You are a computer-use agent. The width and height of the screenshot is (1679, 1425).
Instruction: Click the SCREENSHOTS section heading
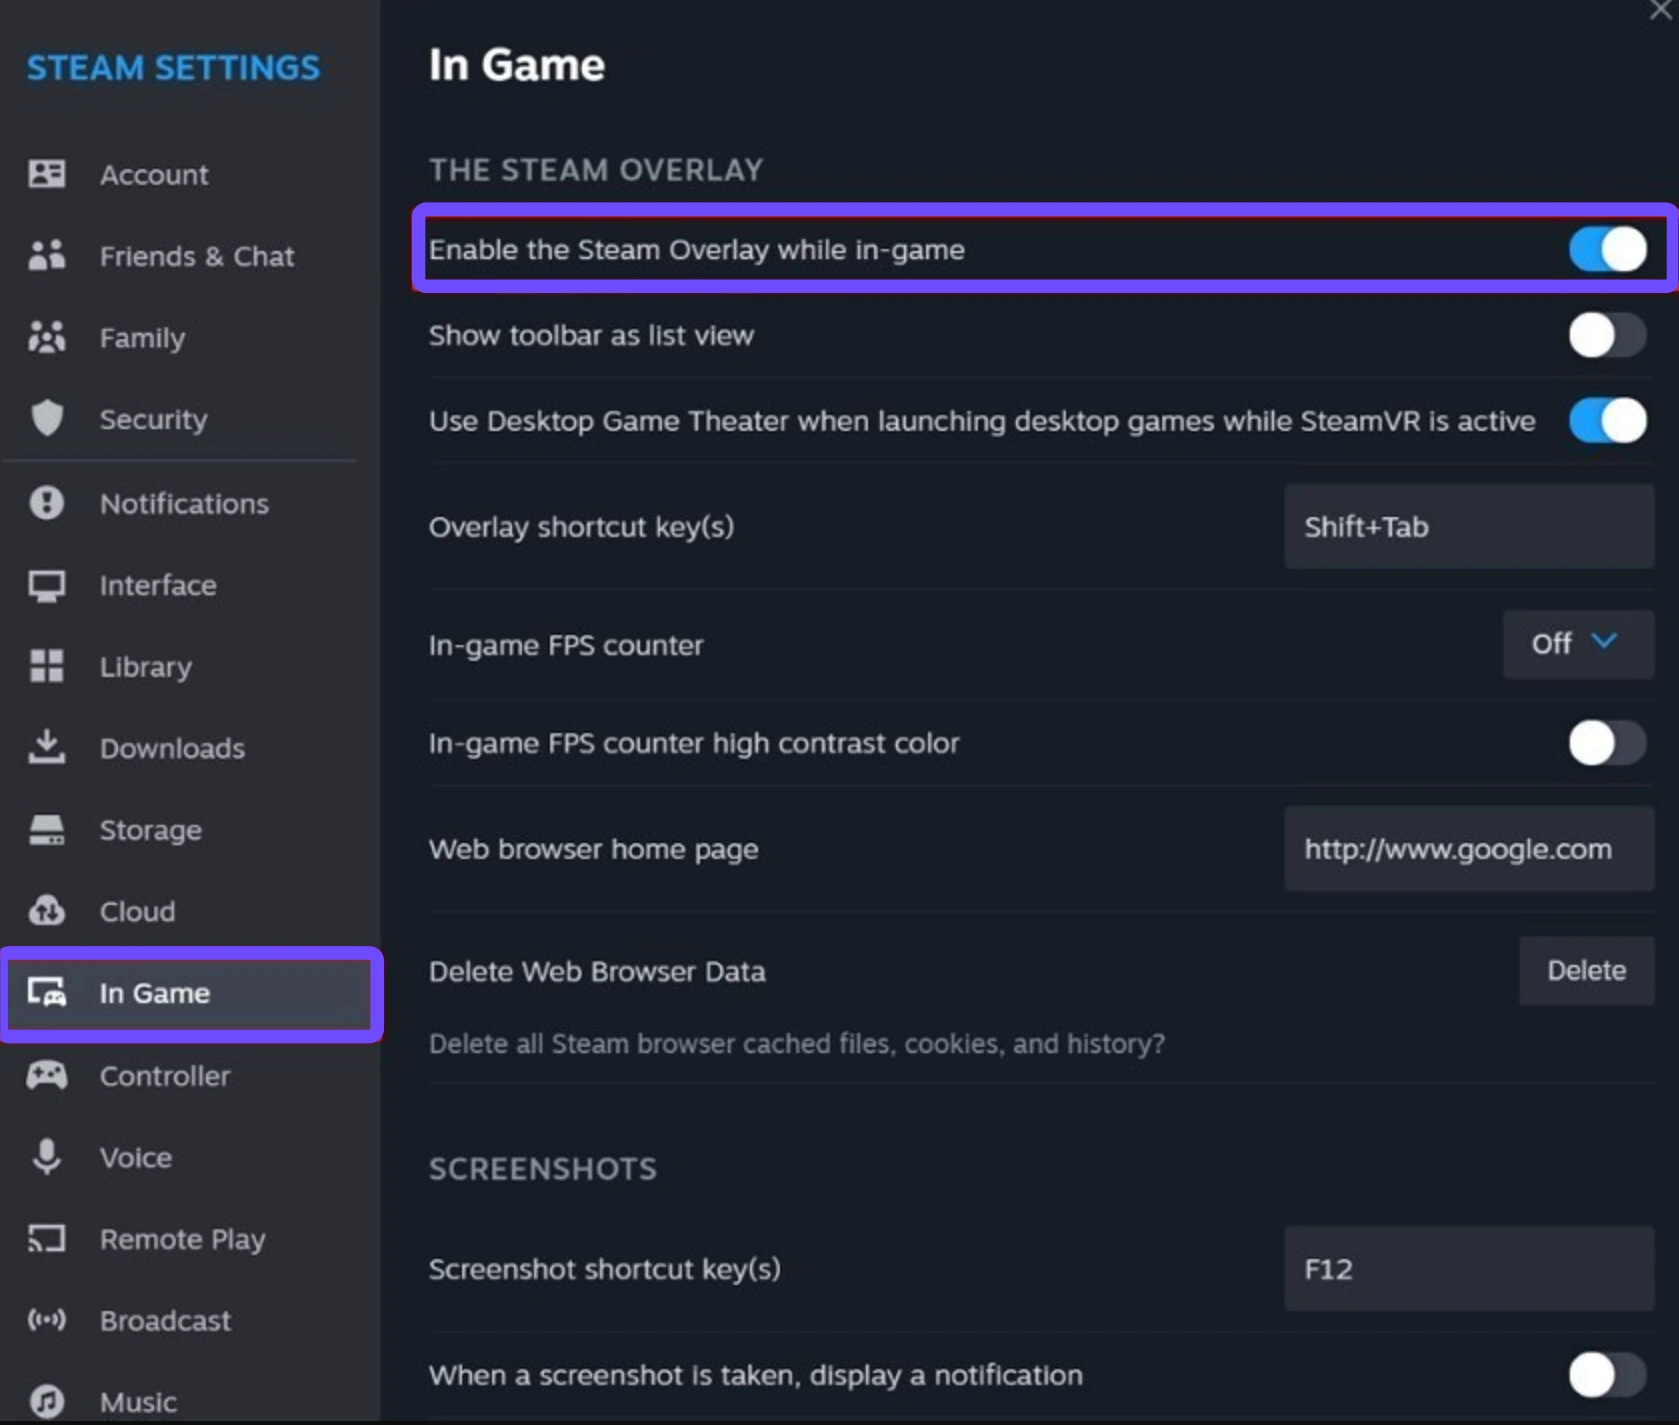coord(543,1169)
